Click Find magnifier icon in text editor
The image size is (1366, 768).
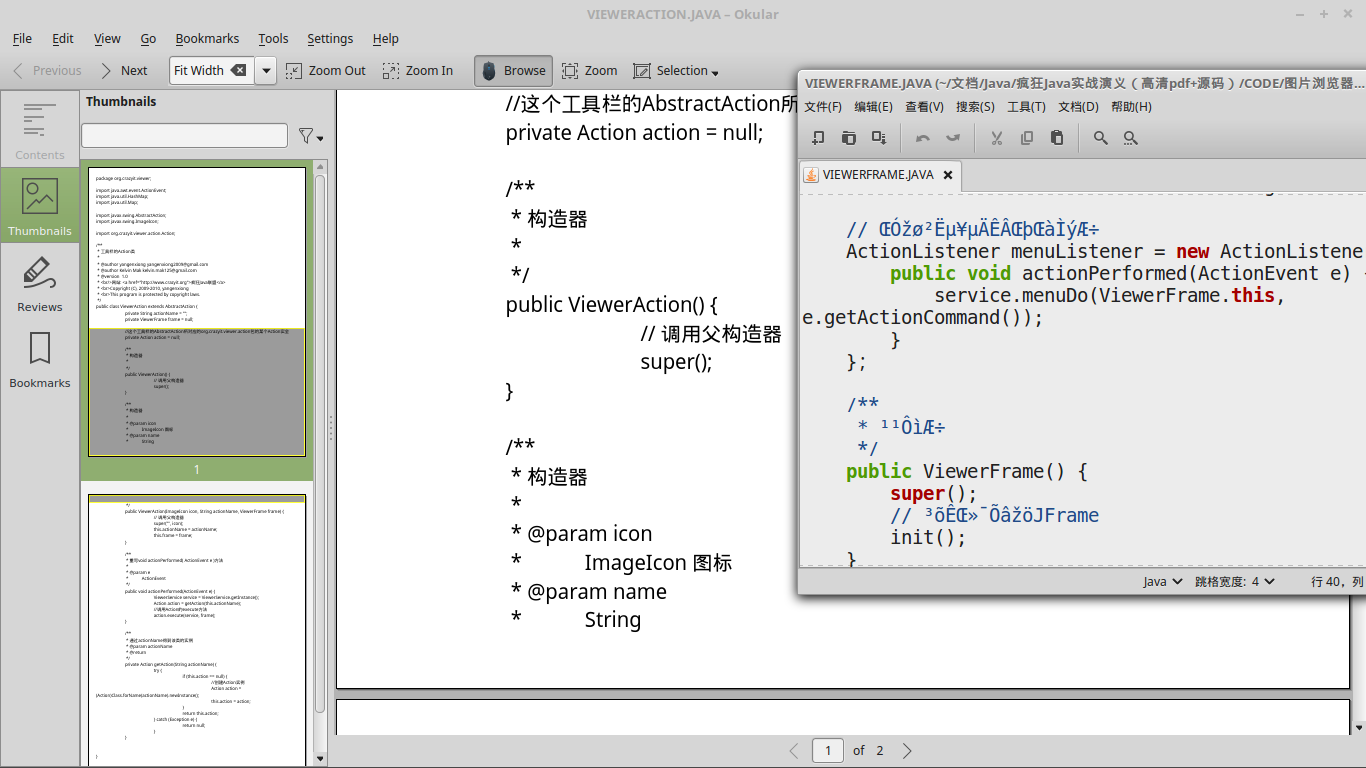1101,138
